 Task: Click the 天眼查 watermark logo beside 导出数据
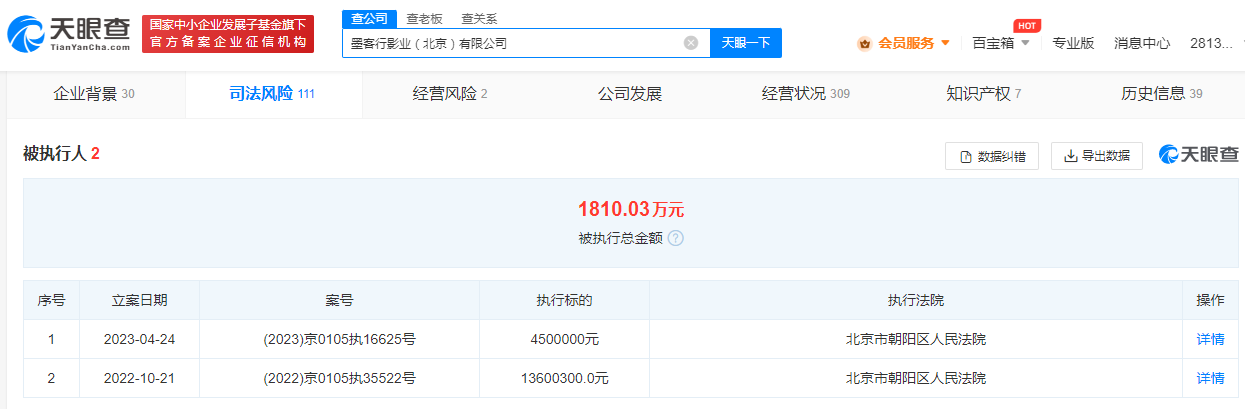point(1199,155)
